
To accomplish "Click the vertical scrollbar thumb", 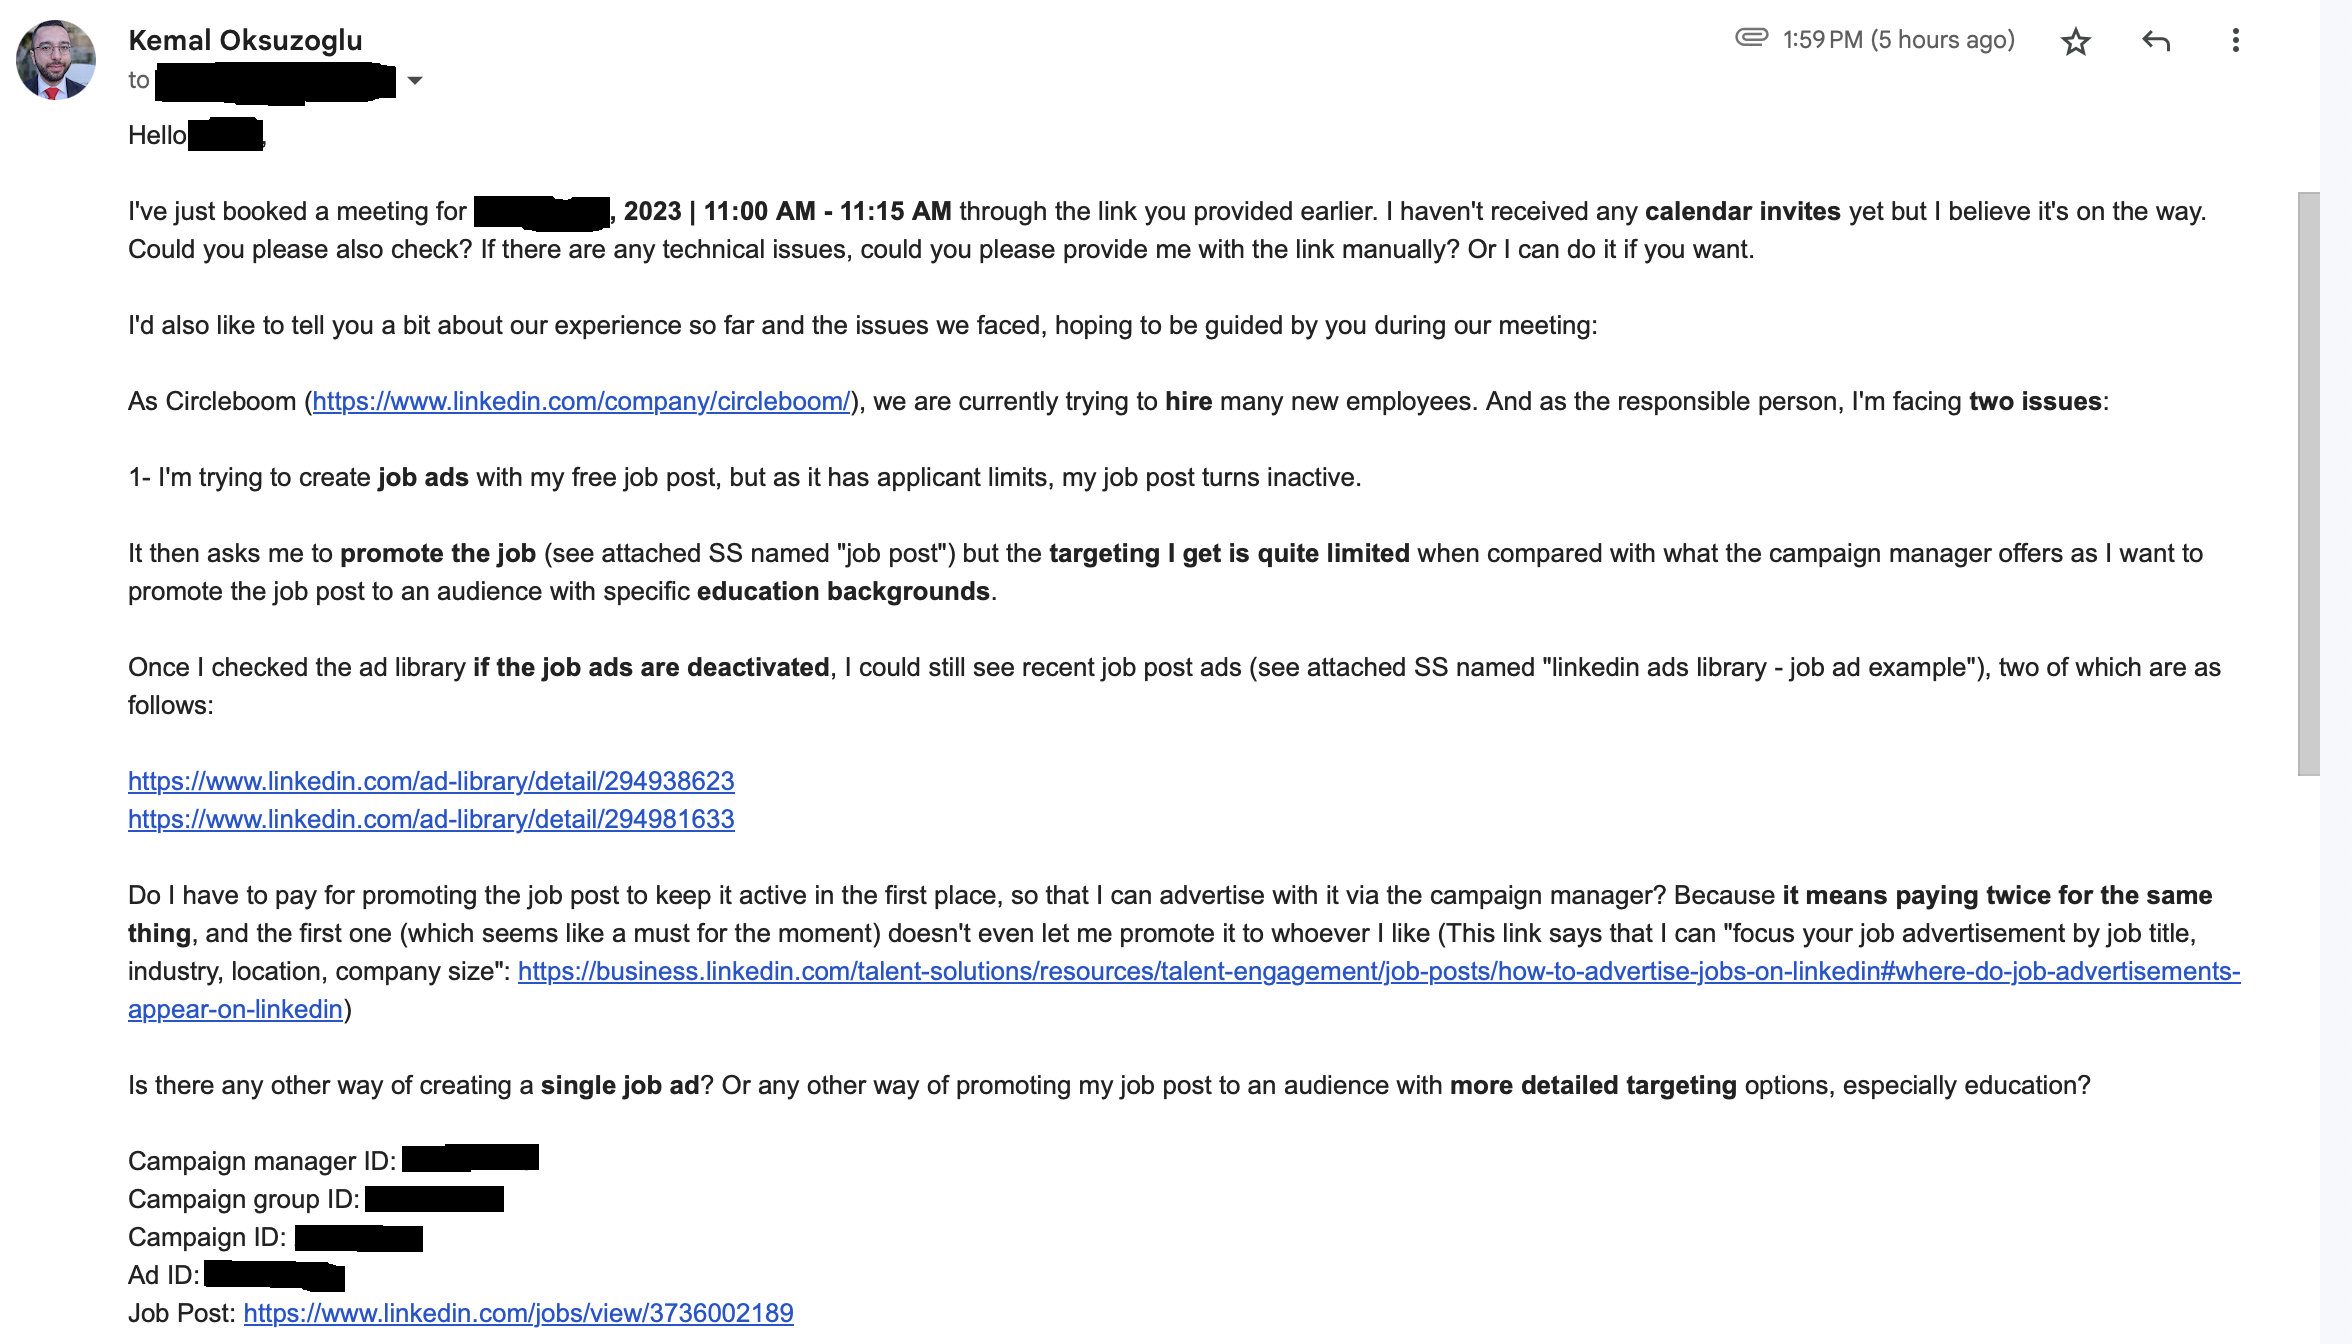I will point(2308,483).
